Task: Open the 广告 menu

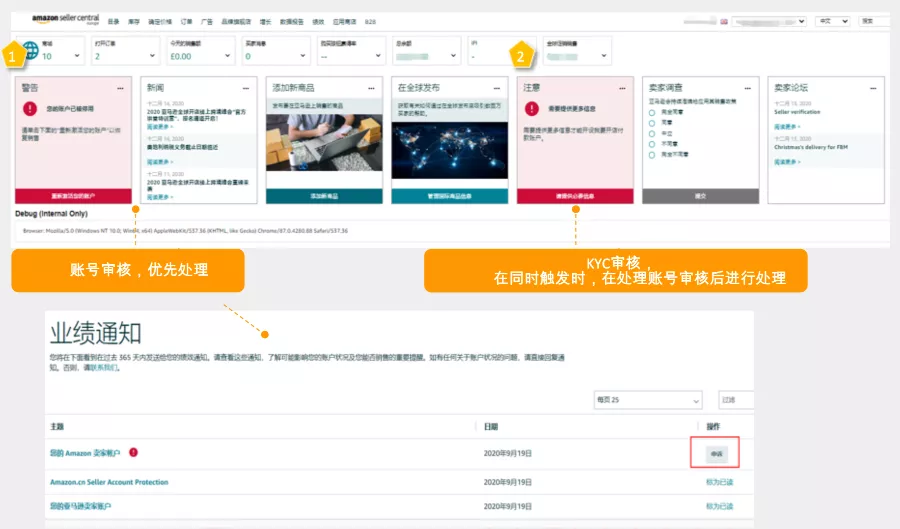Action: [x=207, y=22]
